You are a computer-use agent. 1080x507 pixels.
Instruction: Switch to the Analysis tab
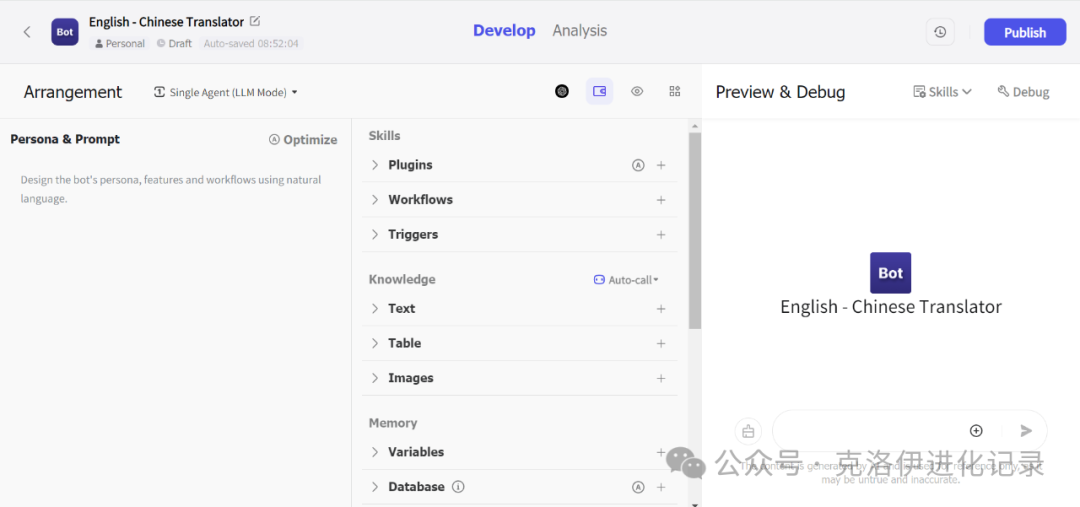[580, 30]
